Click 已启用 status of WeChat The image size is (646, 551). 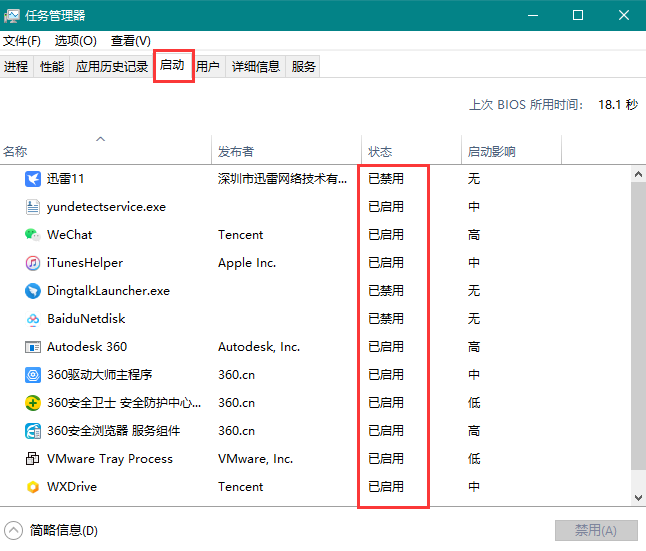click(386, 235)
